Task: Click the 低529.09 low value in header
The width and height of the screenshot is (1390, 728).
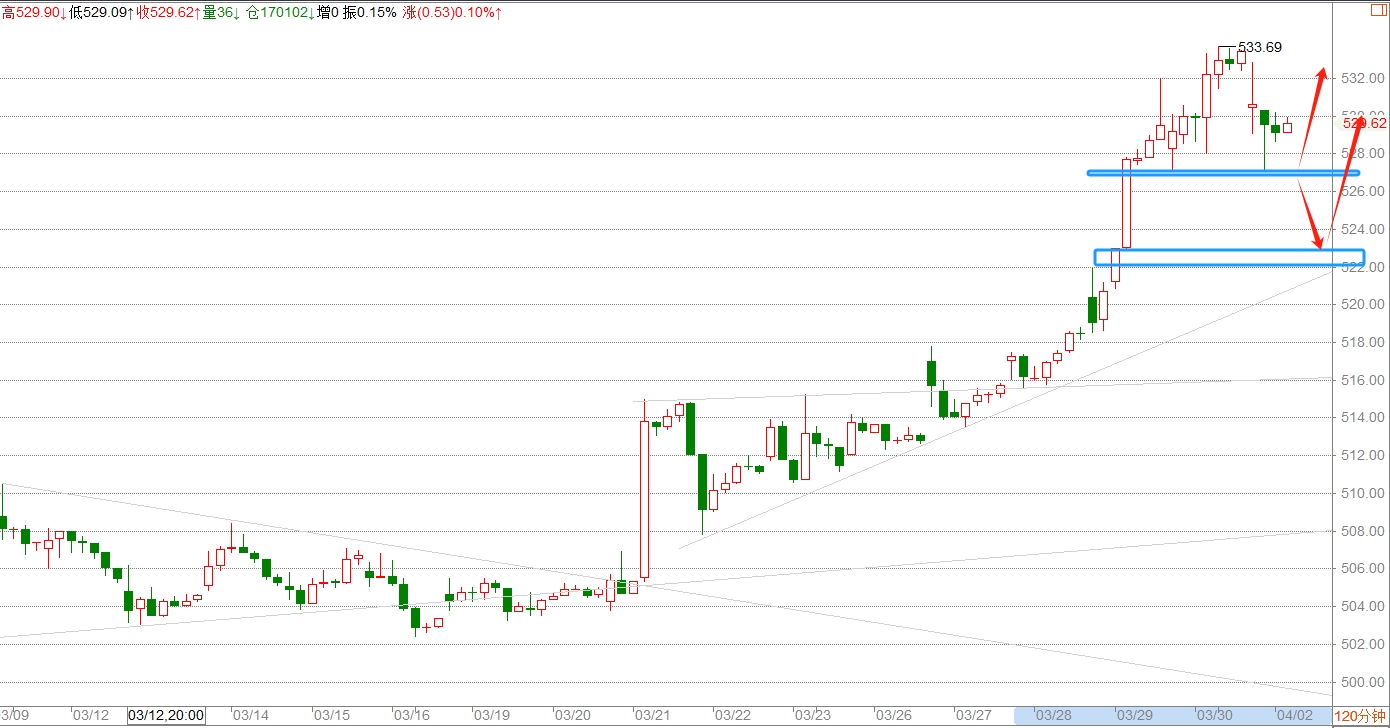Action: 101,12
